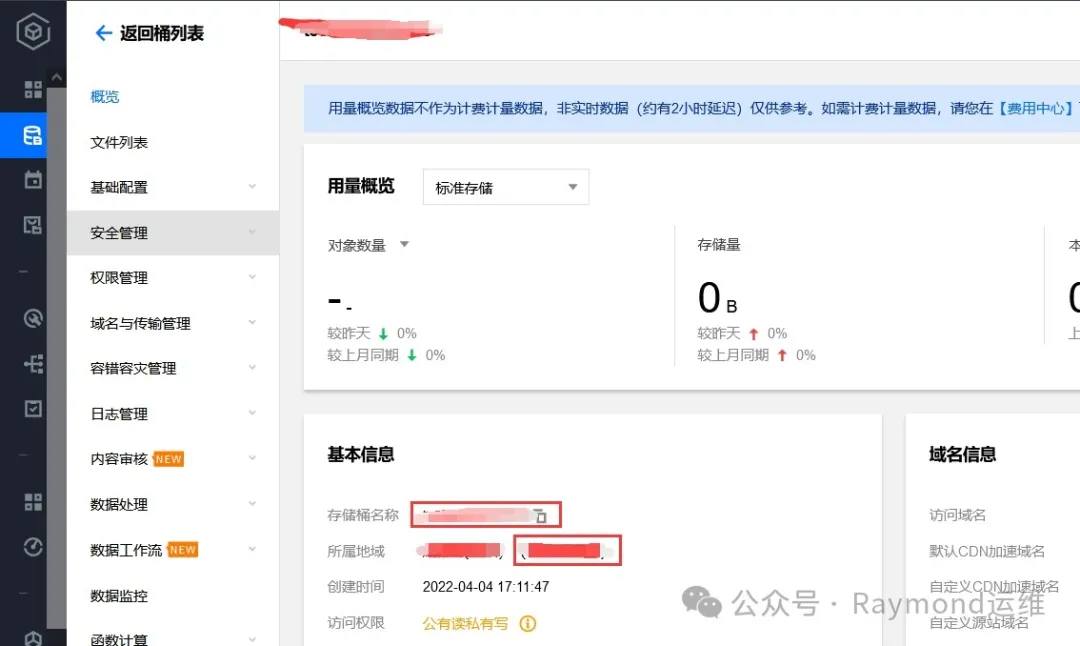This screenshot has height=646, width=1080.
Task: Expand the 基础配置 menu
Action: point(173,187)
